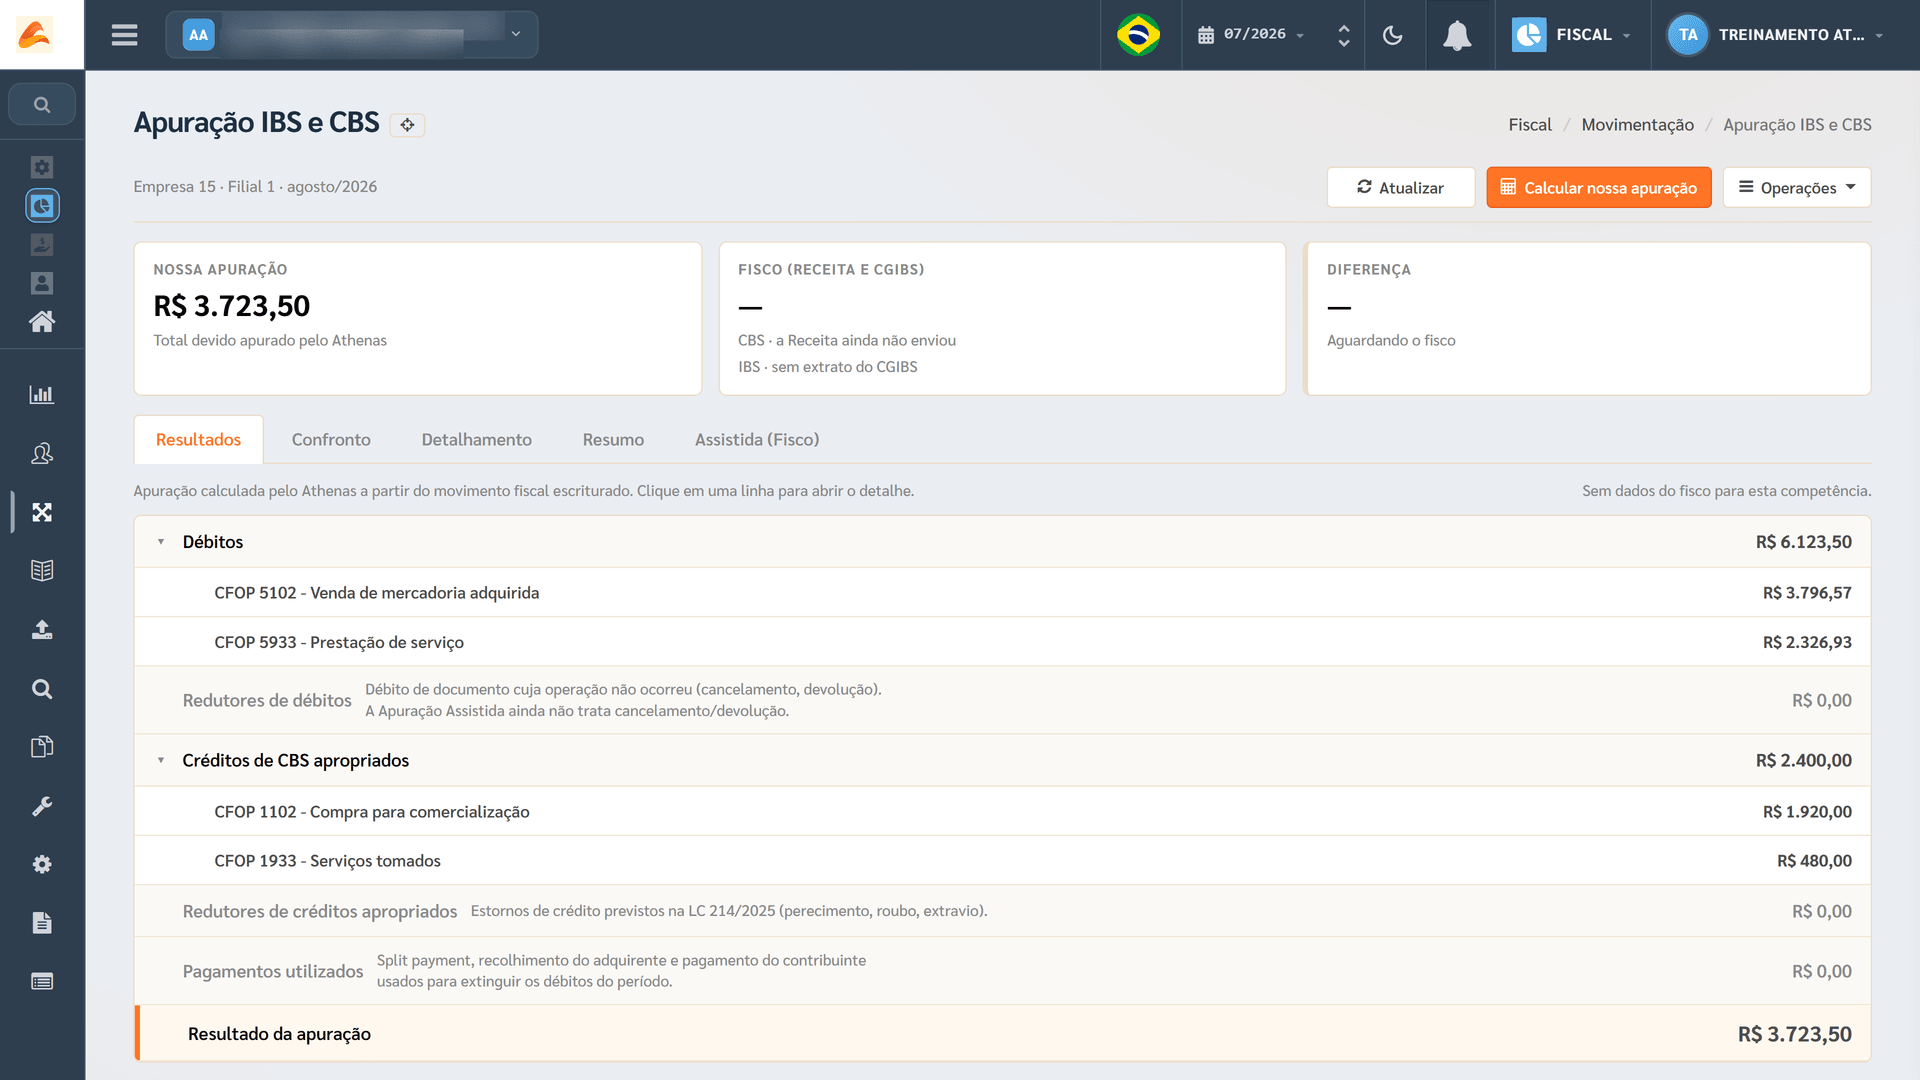This screenshot has height=1080, width=1920.
Task: Open the document file icon in sidebar
Action: [x=42, y=923]
